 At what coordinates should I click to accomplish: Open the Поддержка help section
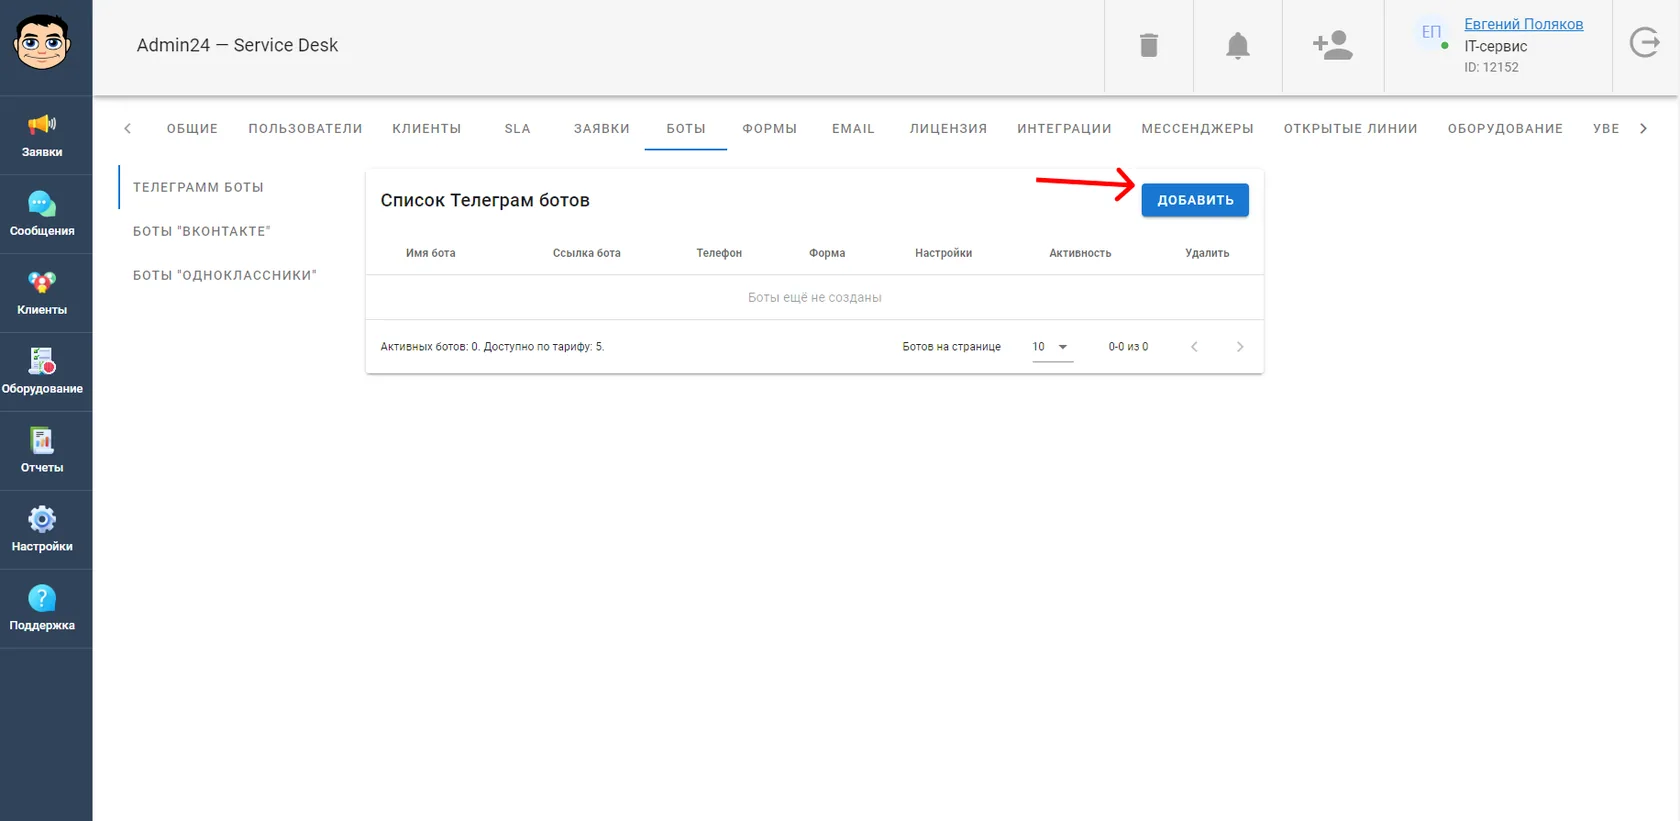click(x=42, y=609)
